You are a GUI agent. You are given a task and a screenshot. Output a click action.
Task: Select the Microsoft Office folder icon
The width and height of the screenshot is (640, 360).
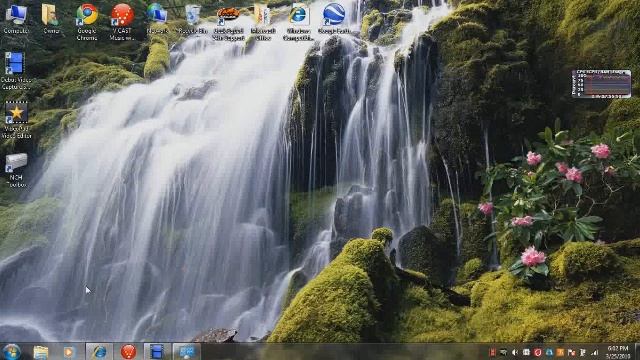pyautogui.click(x=263, y=22)
